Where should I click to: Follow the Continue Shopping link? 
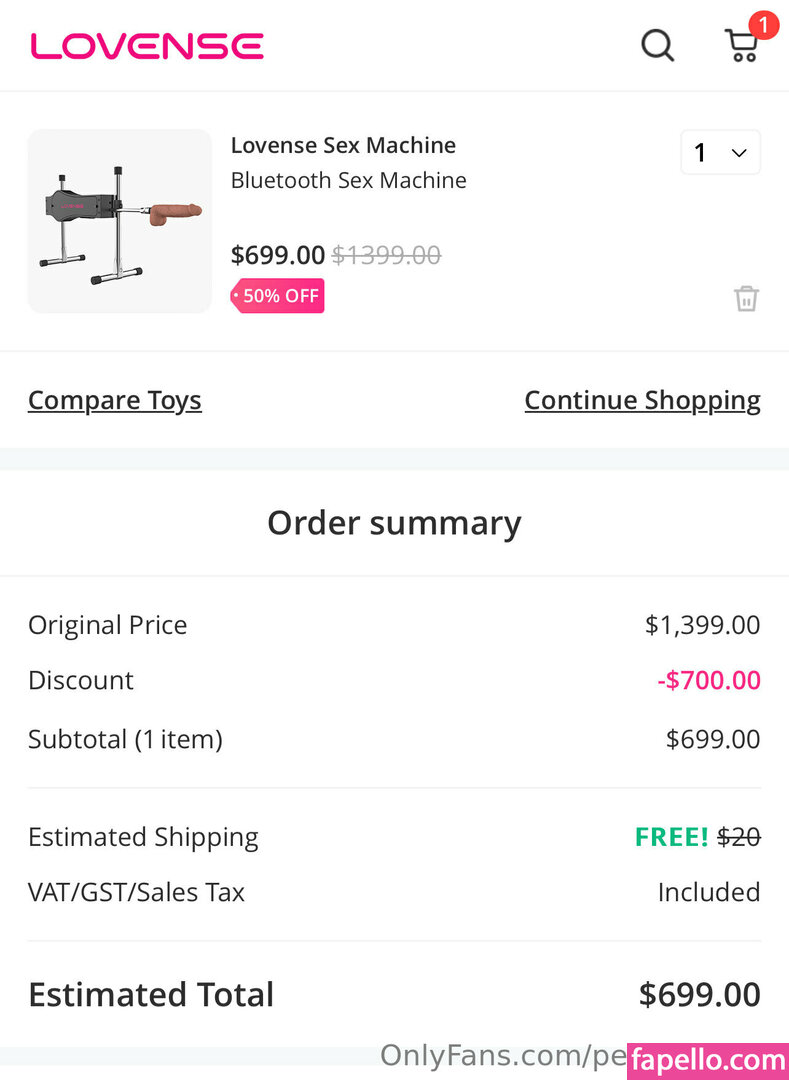click(x=642, y=400)
